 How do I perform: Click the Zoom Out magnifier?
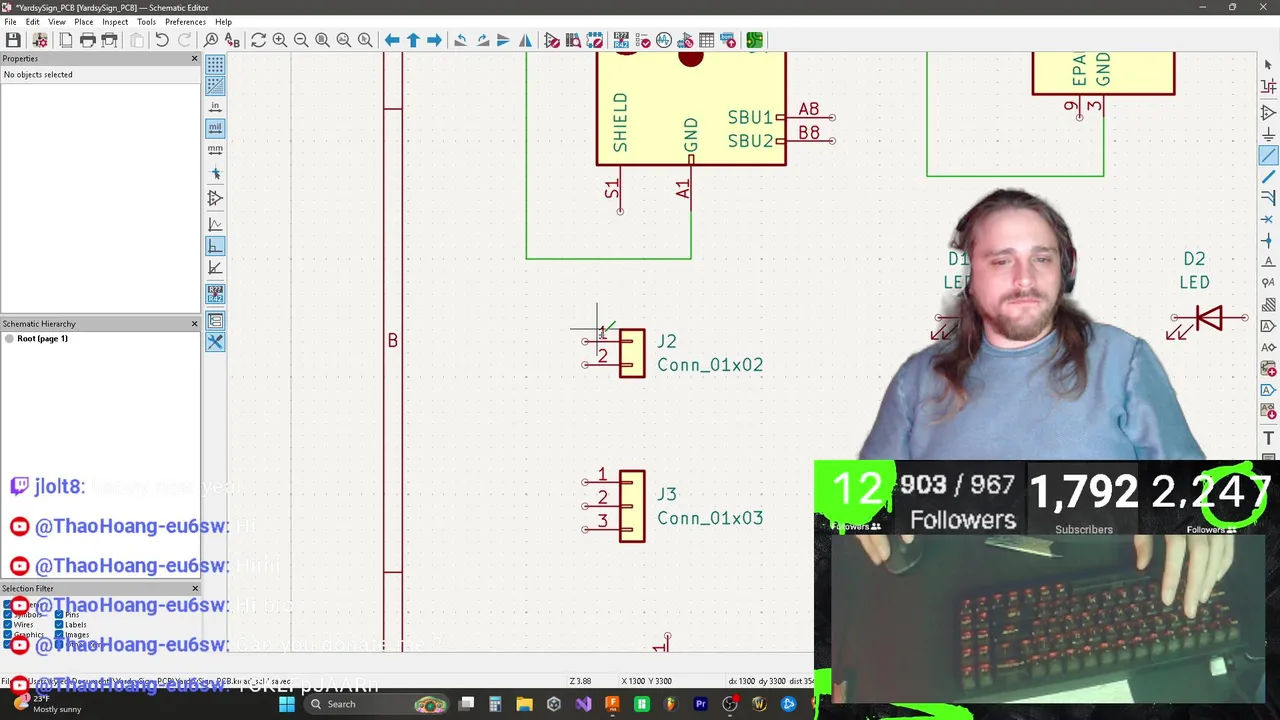pyautogui.click(x=301, y=40)
